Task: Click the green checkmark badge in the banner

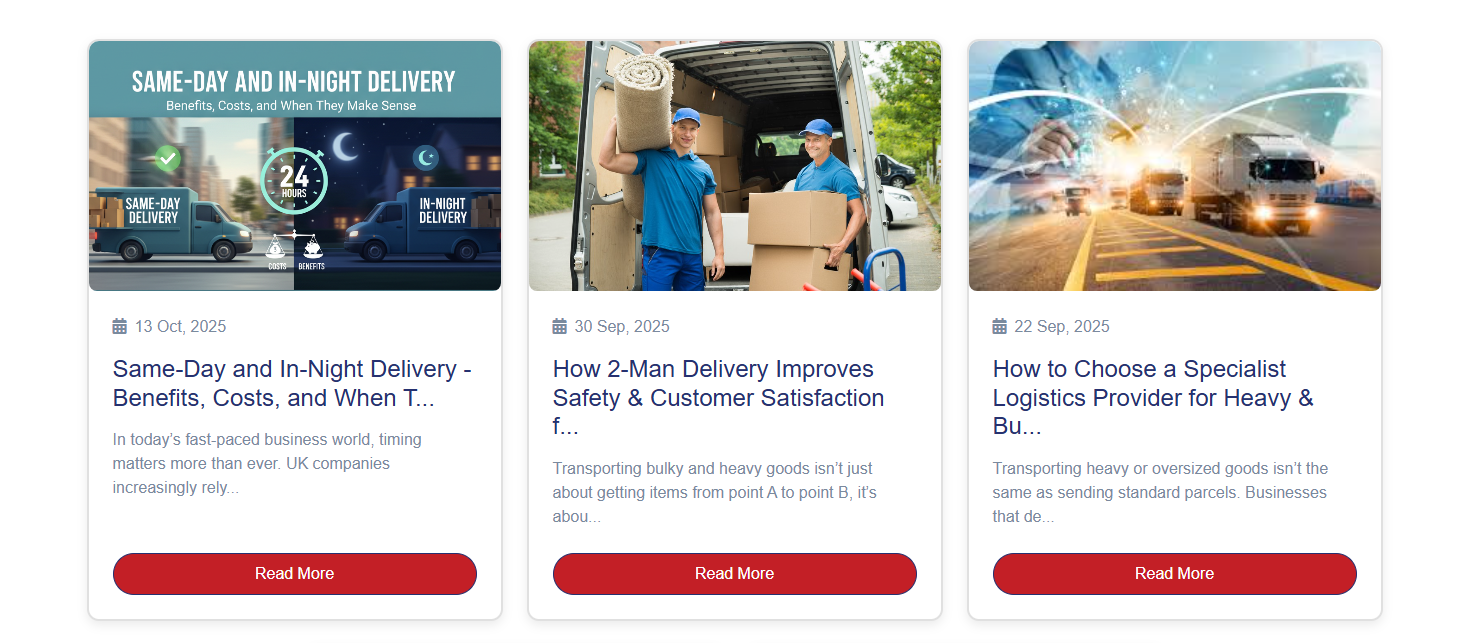Action: (168, 158)
